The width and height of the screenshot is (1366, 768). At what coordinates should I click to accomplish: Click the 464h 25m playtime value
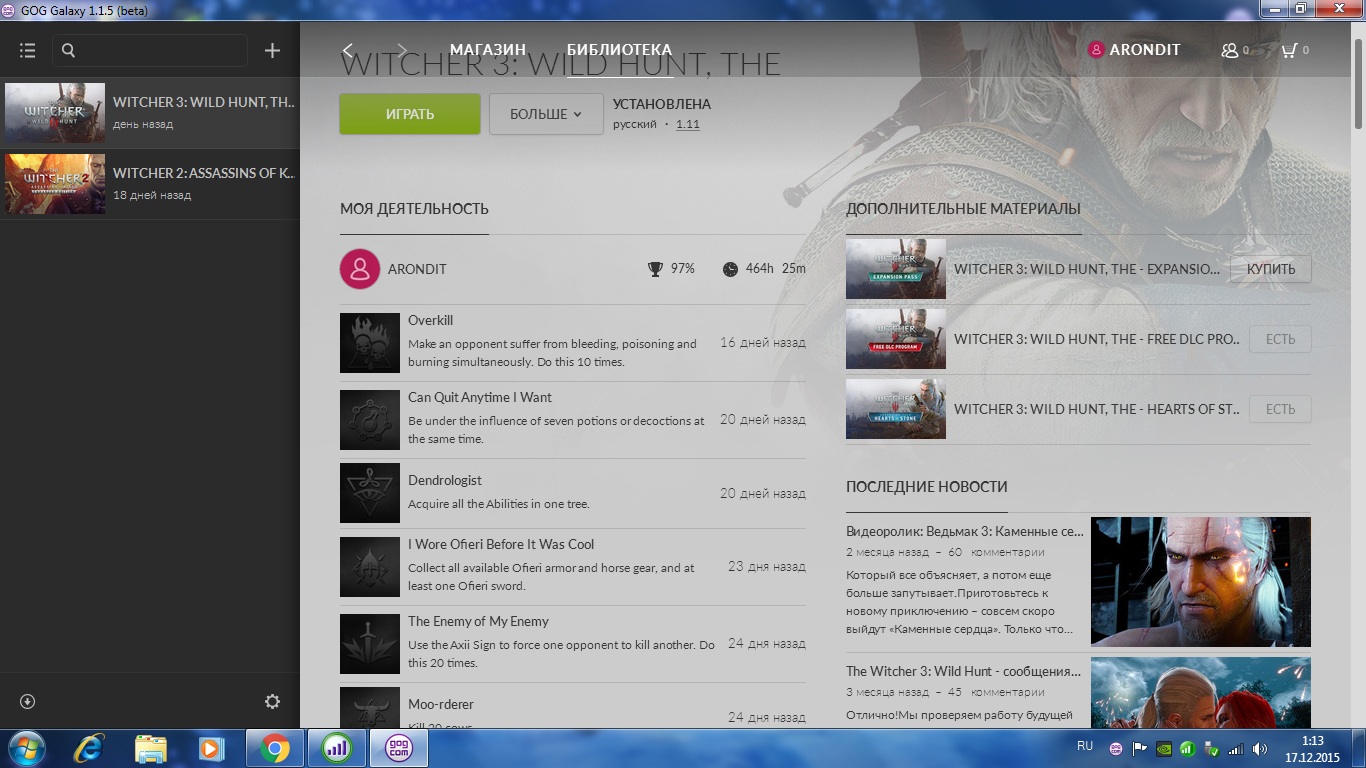point(776,269)
